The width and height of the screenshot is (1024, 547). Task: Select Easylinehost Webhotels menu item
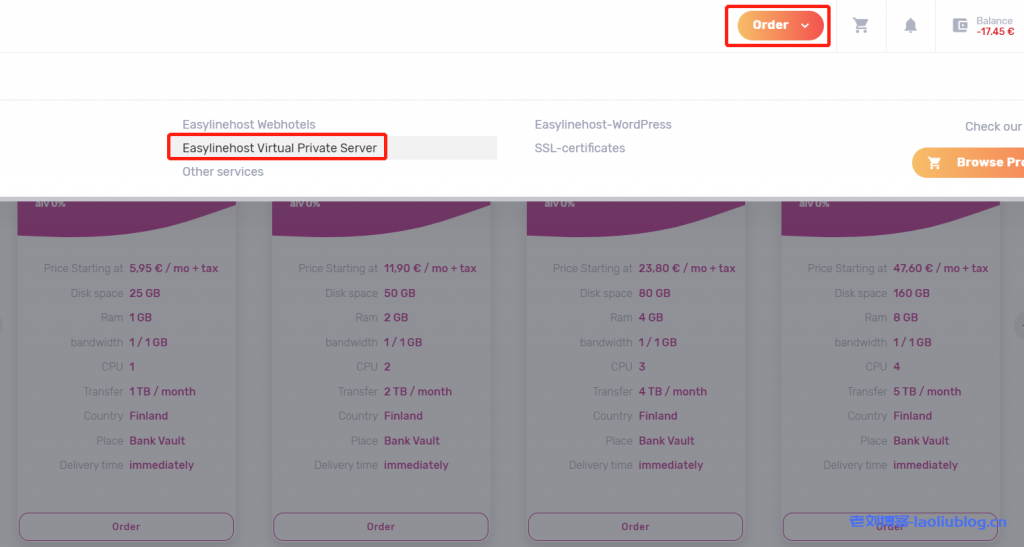click(x=248, y=125)
